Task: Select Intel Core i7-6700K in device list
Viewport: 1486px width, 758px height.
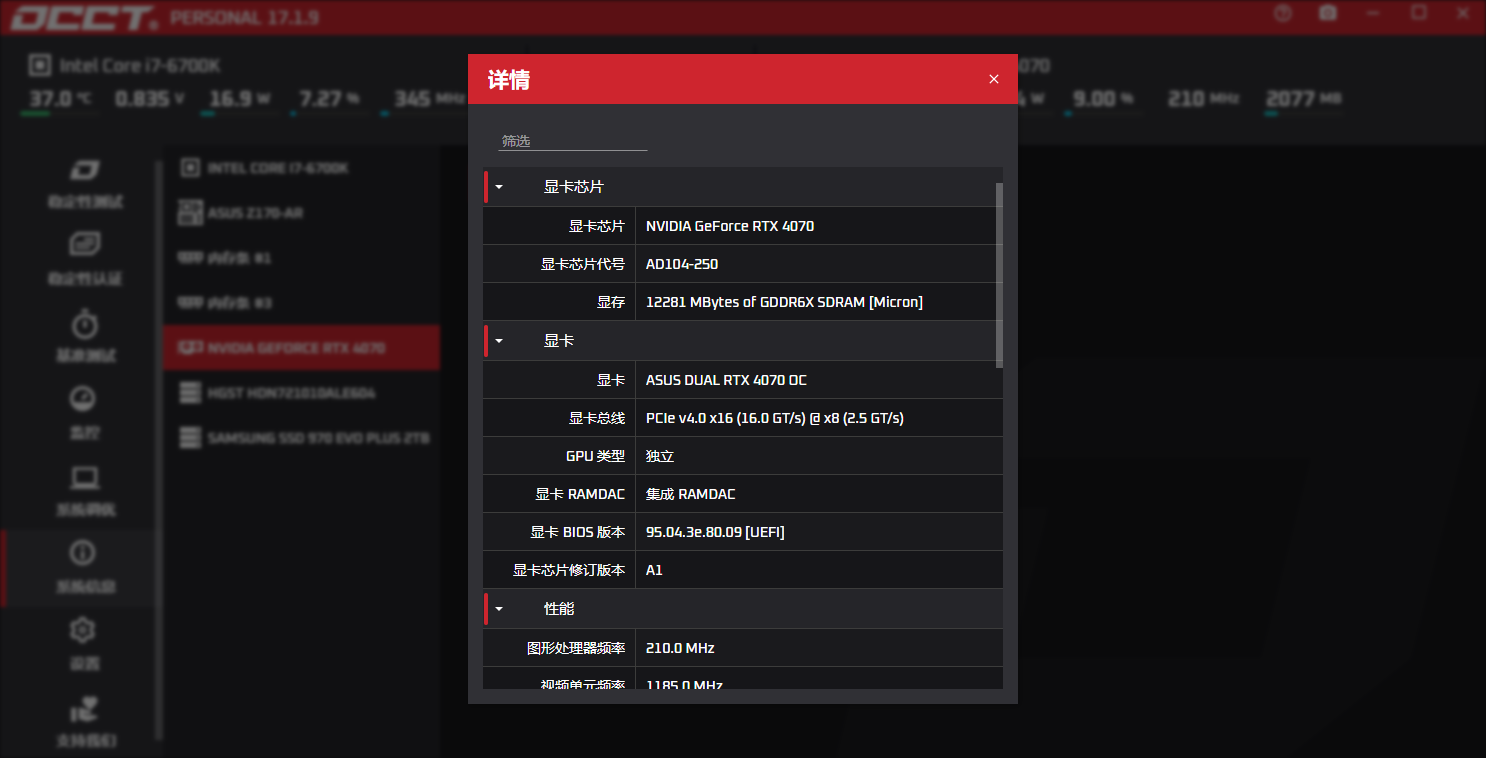Action: (x=301, y=168)
